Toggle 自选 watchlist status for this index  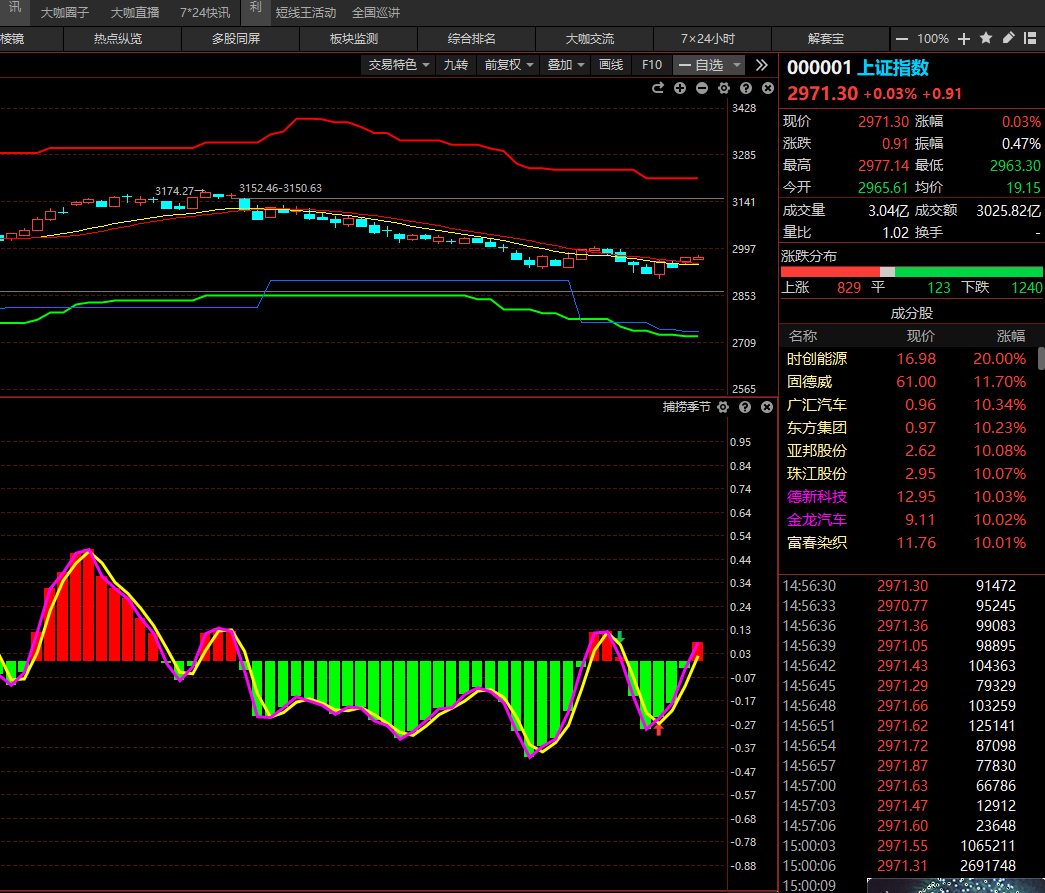pos(709,65)
